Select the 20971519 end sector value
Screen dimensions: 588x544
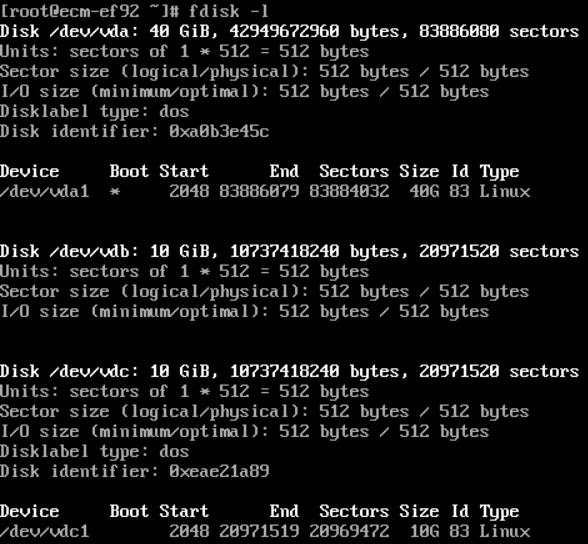point(259,531)
